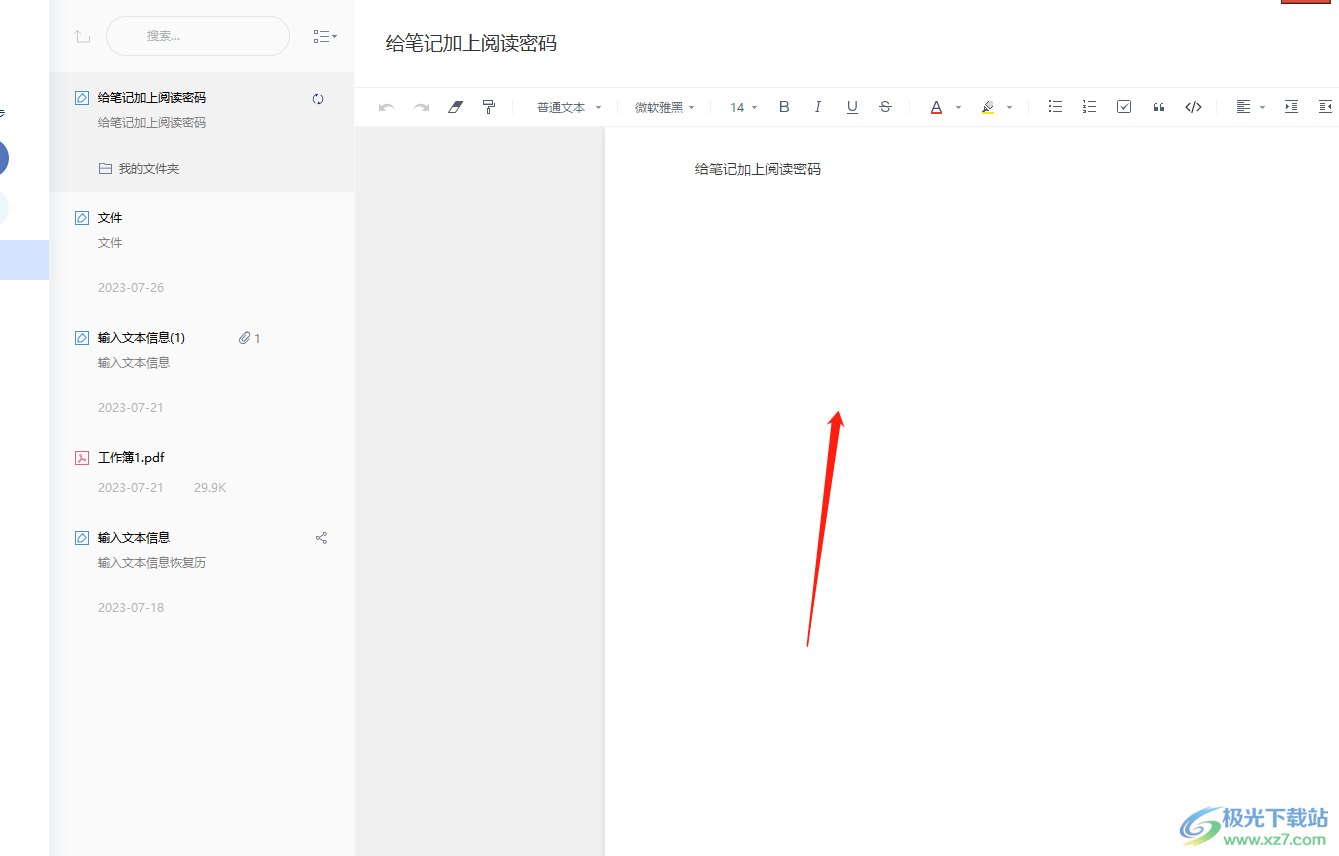1339x856 pixels.
Task: Click the sync icon on first note
Action: point(318,98)
